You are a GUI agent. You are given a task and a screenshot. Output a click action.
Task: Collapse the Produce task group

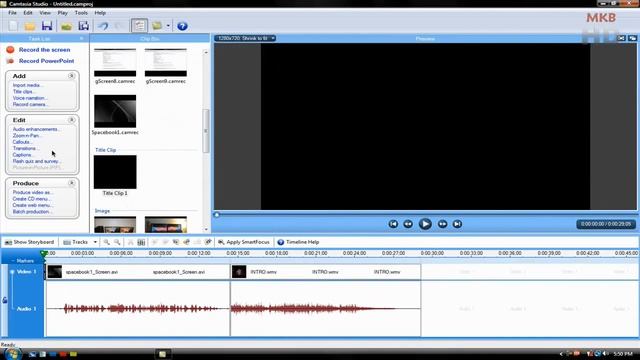coord(71,183)
